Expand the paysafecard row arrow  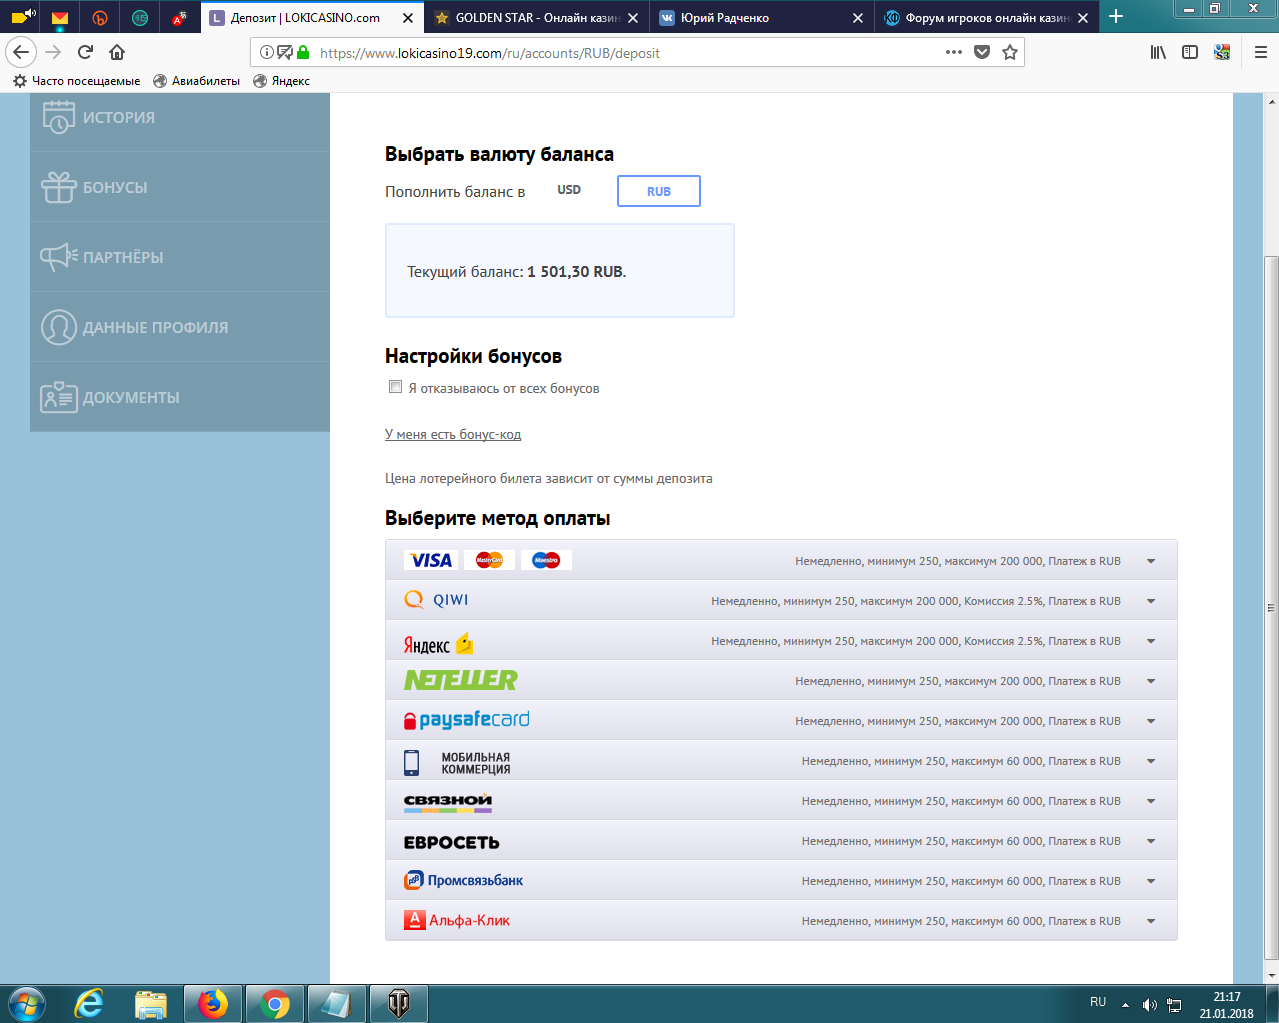1151,721
